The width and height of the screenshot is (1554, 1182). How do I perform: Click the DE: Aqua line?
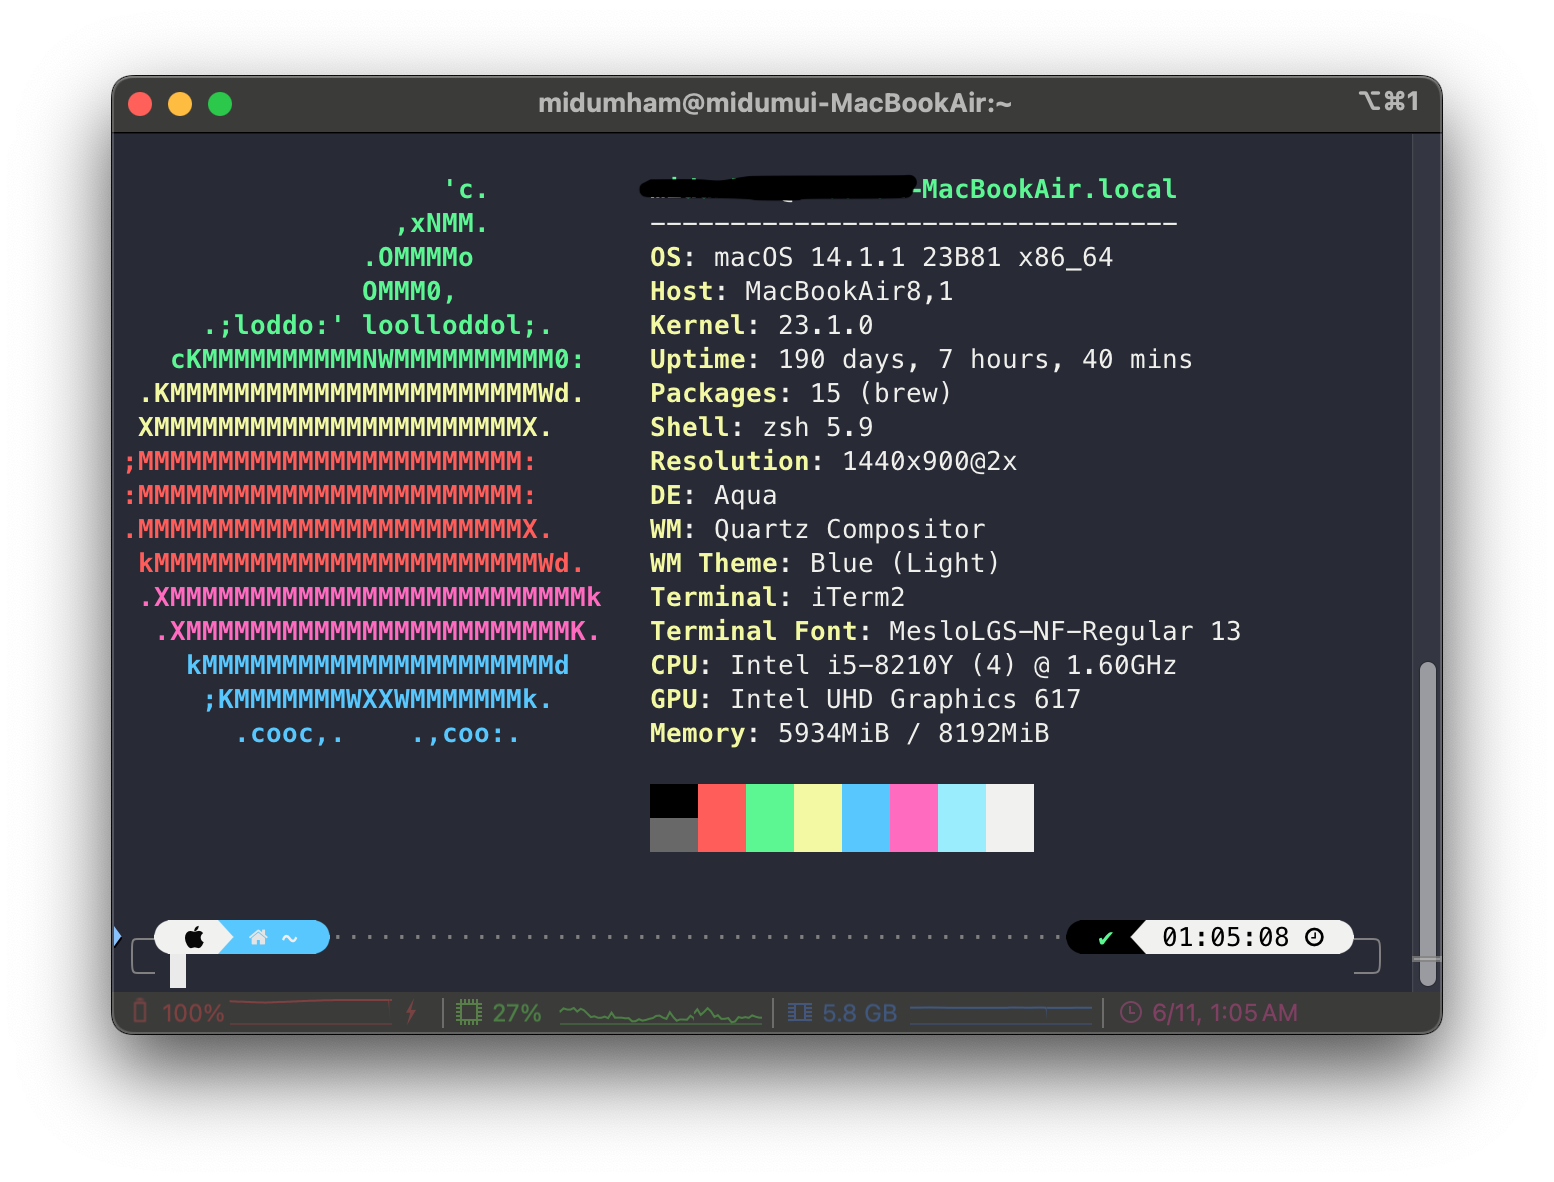coord(713,495)
